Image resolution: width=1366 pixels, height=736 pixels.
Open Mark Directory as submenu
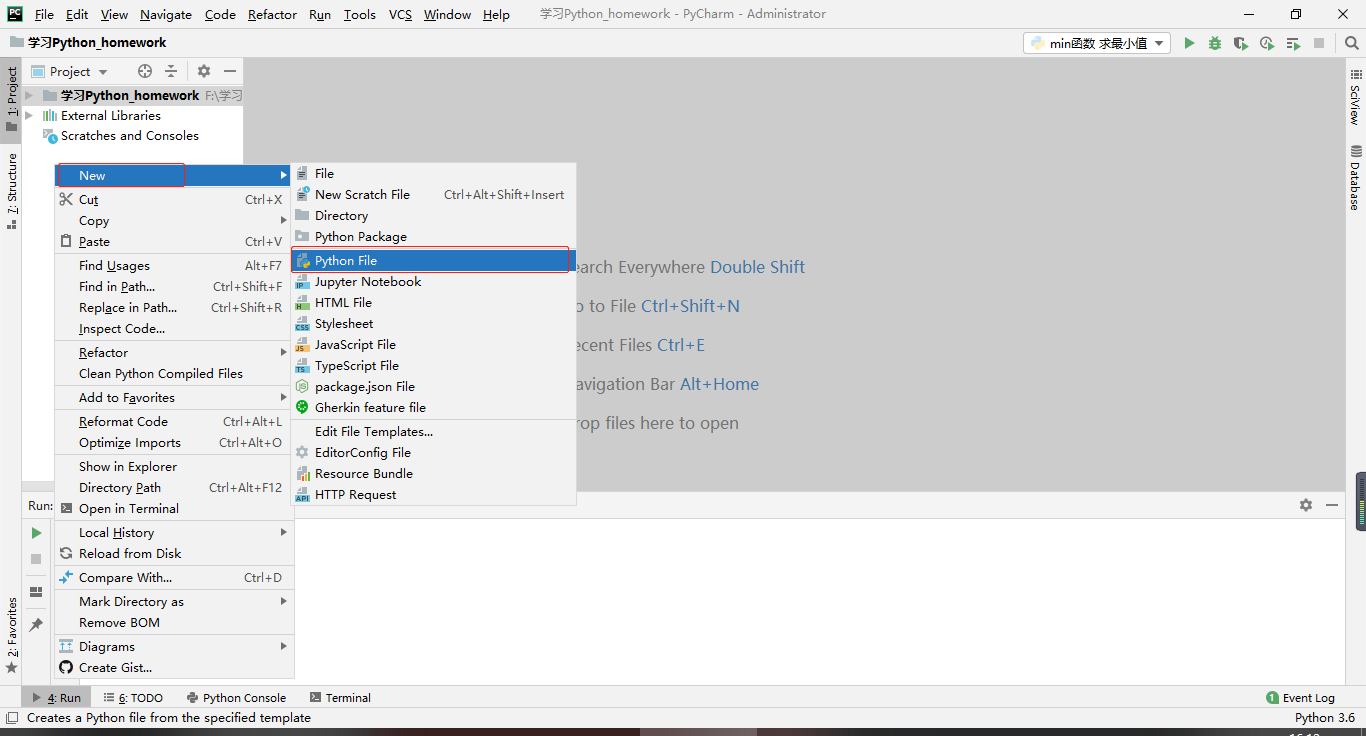[174, 602]
